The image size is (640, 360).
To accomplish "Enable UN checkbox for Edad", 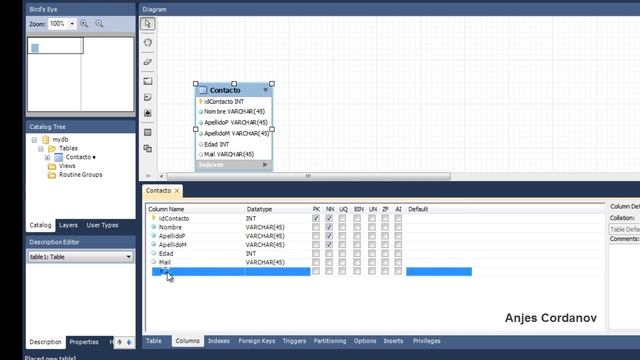I will coord(372,253).
